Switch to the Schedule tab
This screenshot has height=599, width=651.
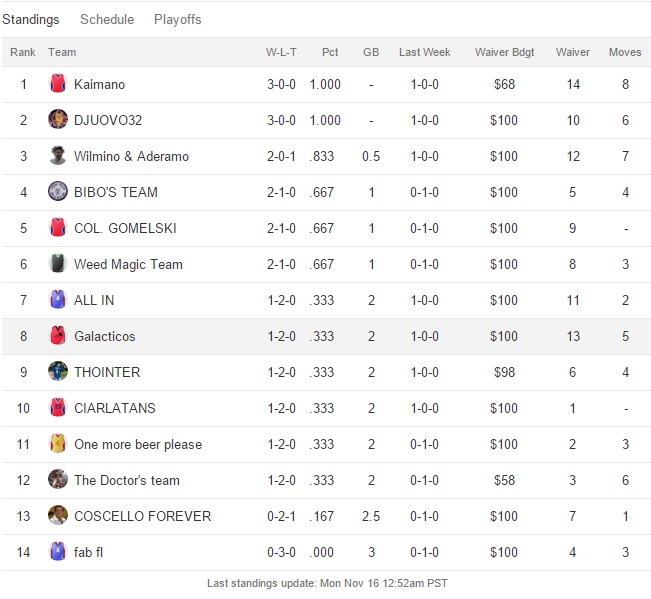pos(106,20)
